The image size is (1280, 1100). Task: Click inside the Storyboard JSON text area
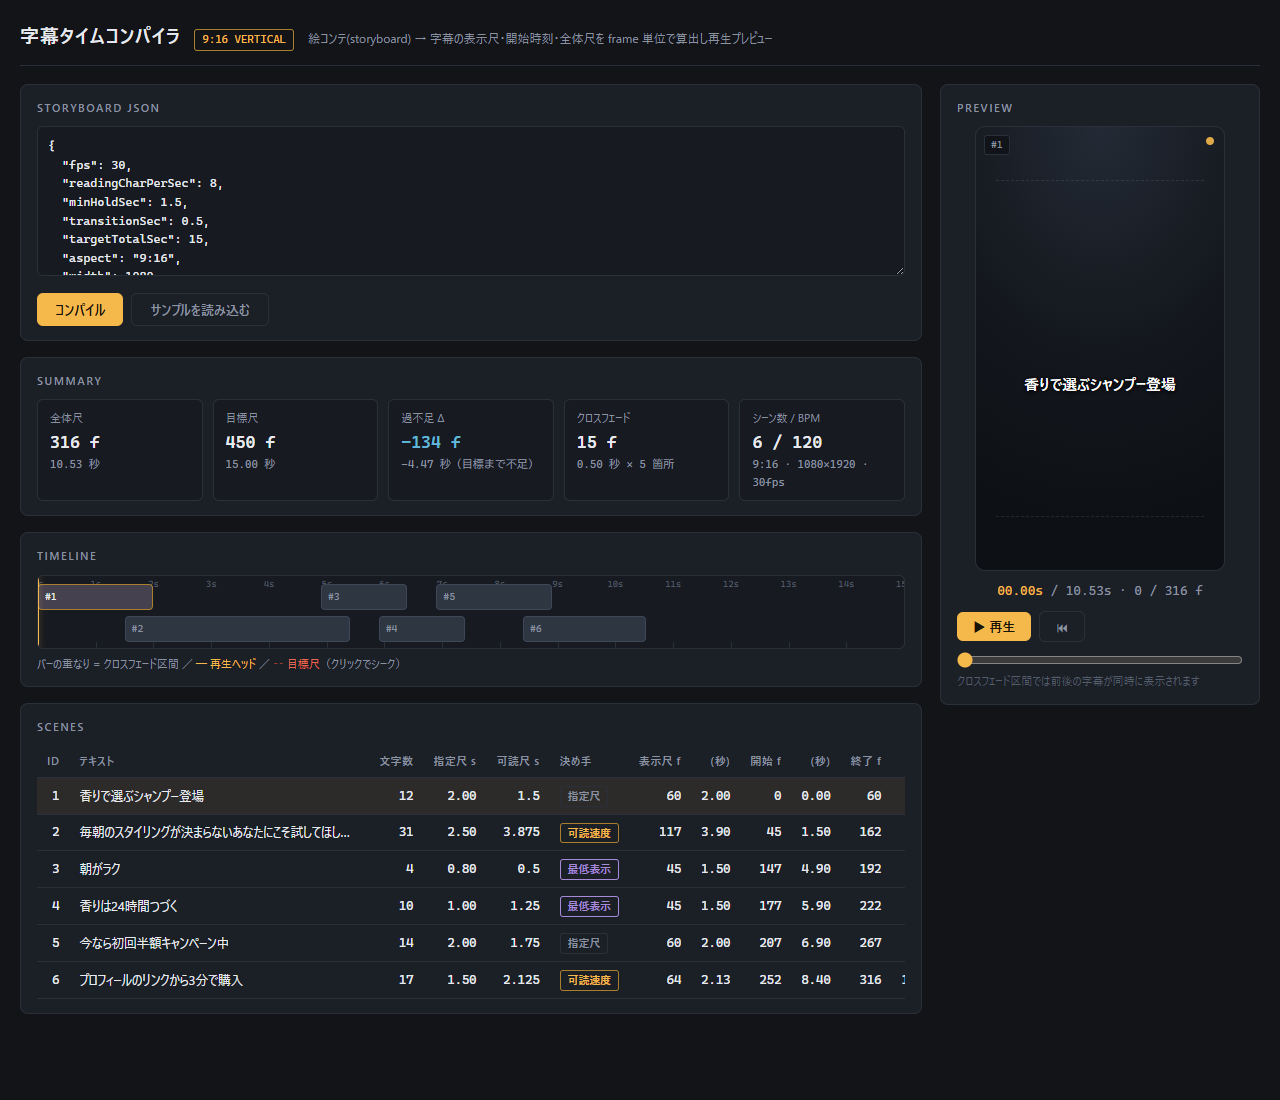pos(471,201)
